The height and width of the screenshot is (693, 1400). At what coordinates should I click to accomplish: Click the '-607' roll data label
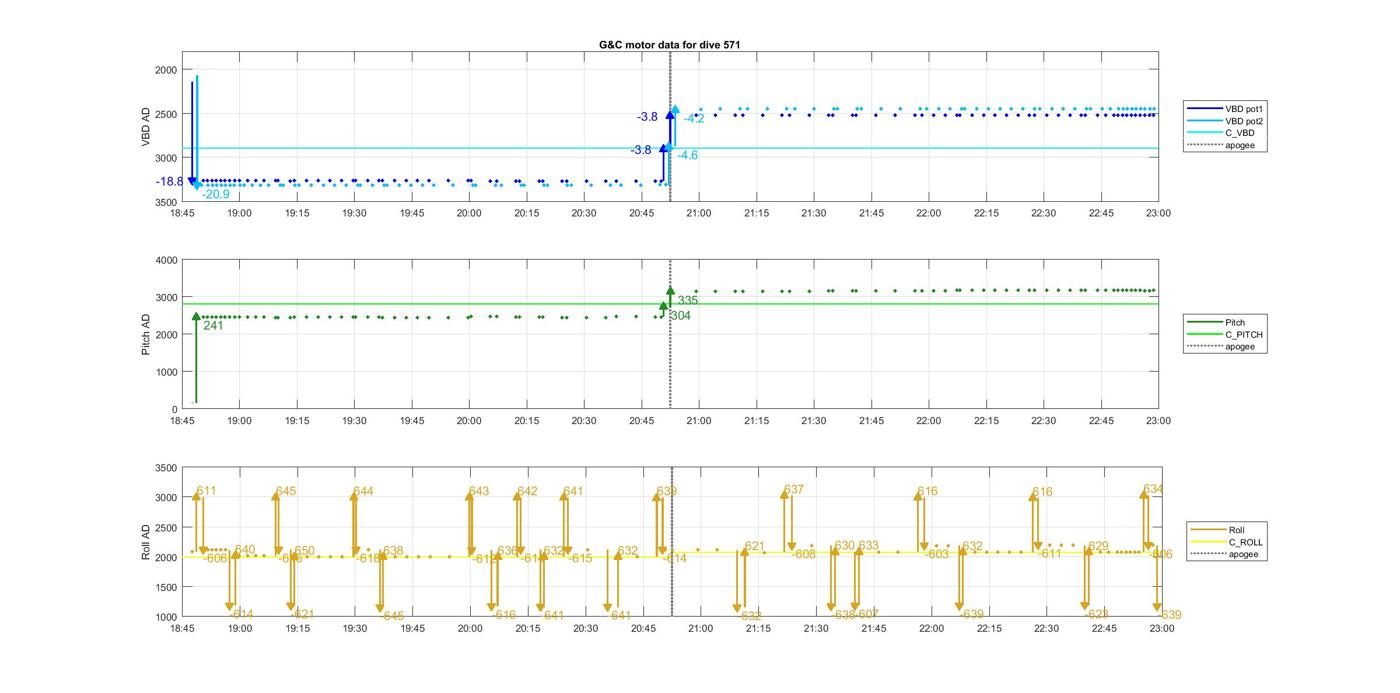[x=866, y=614]
